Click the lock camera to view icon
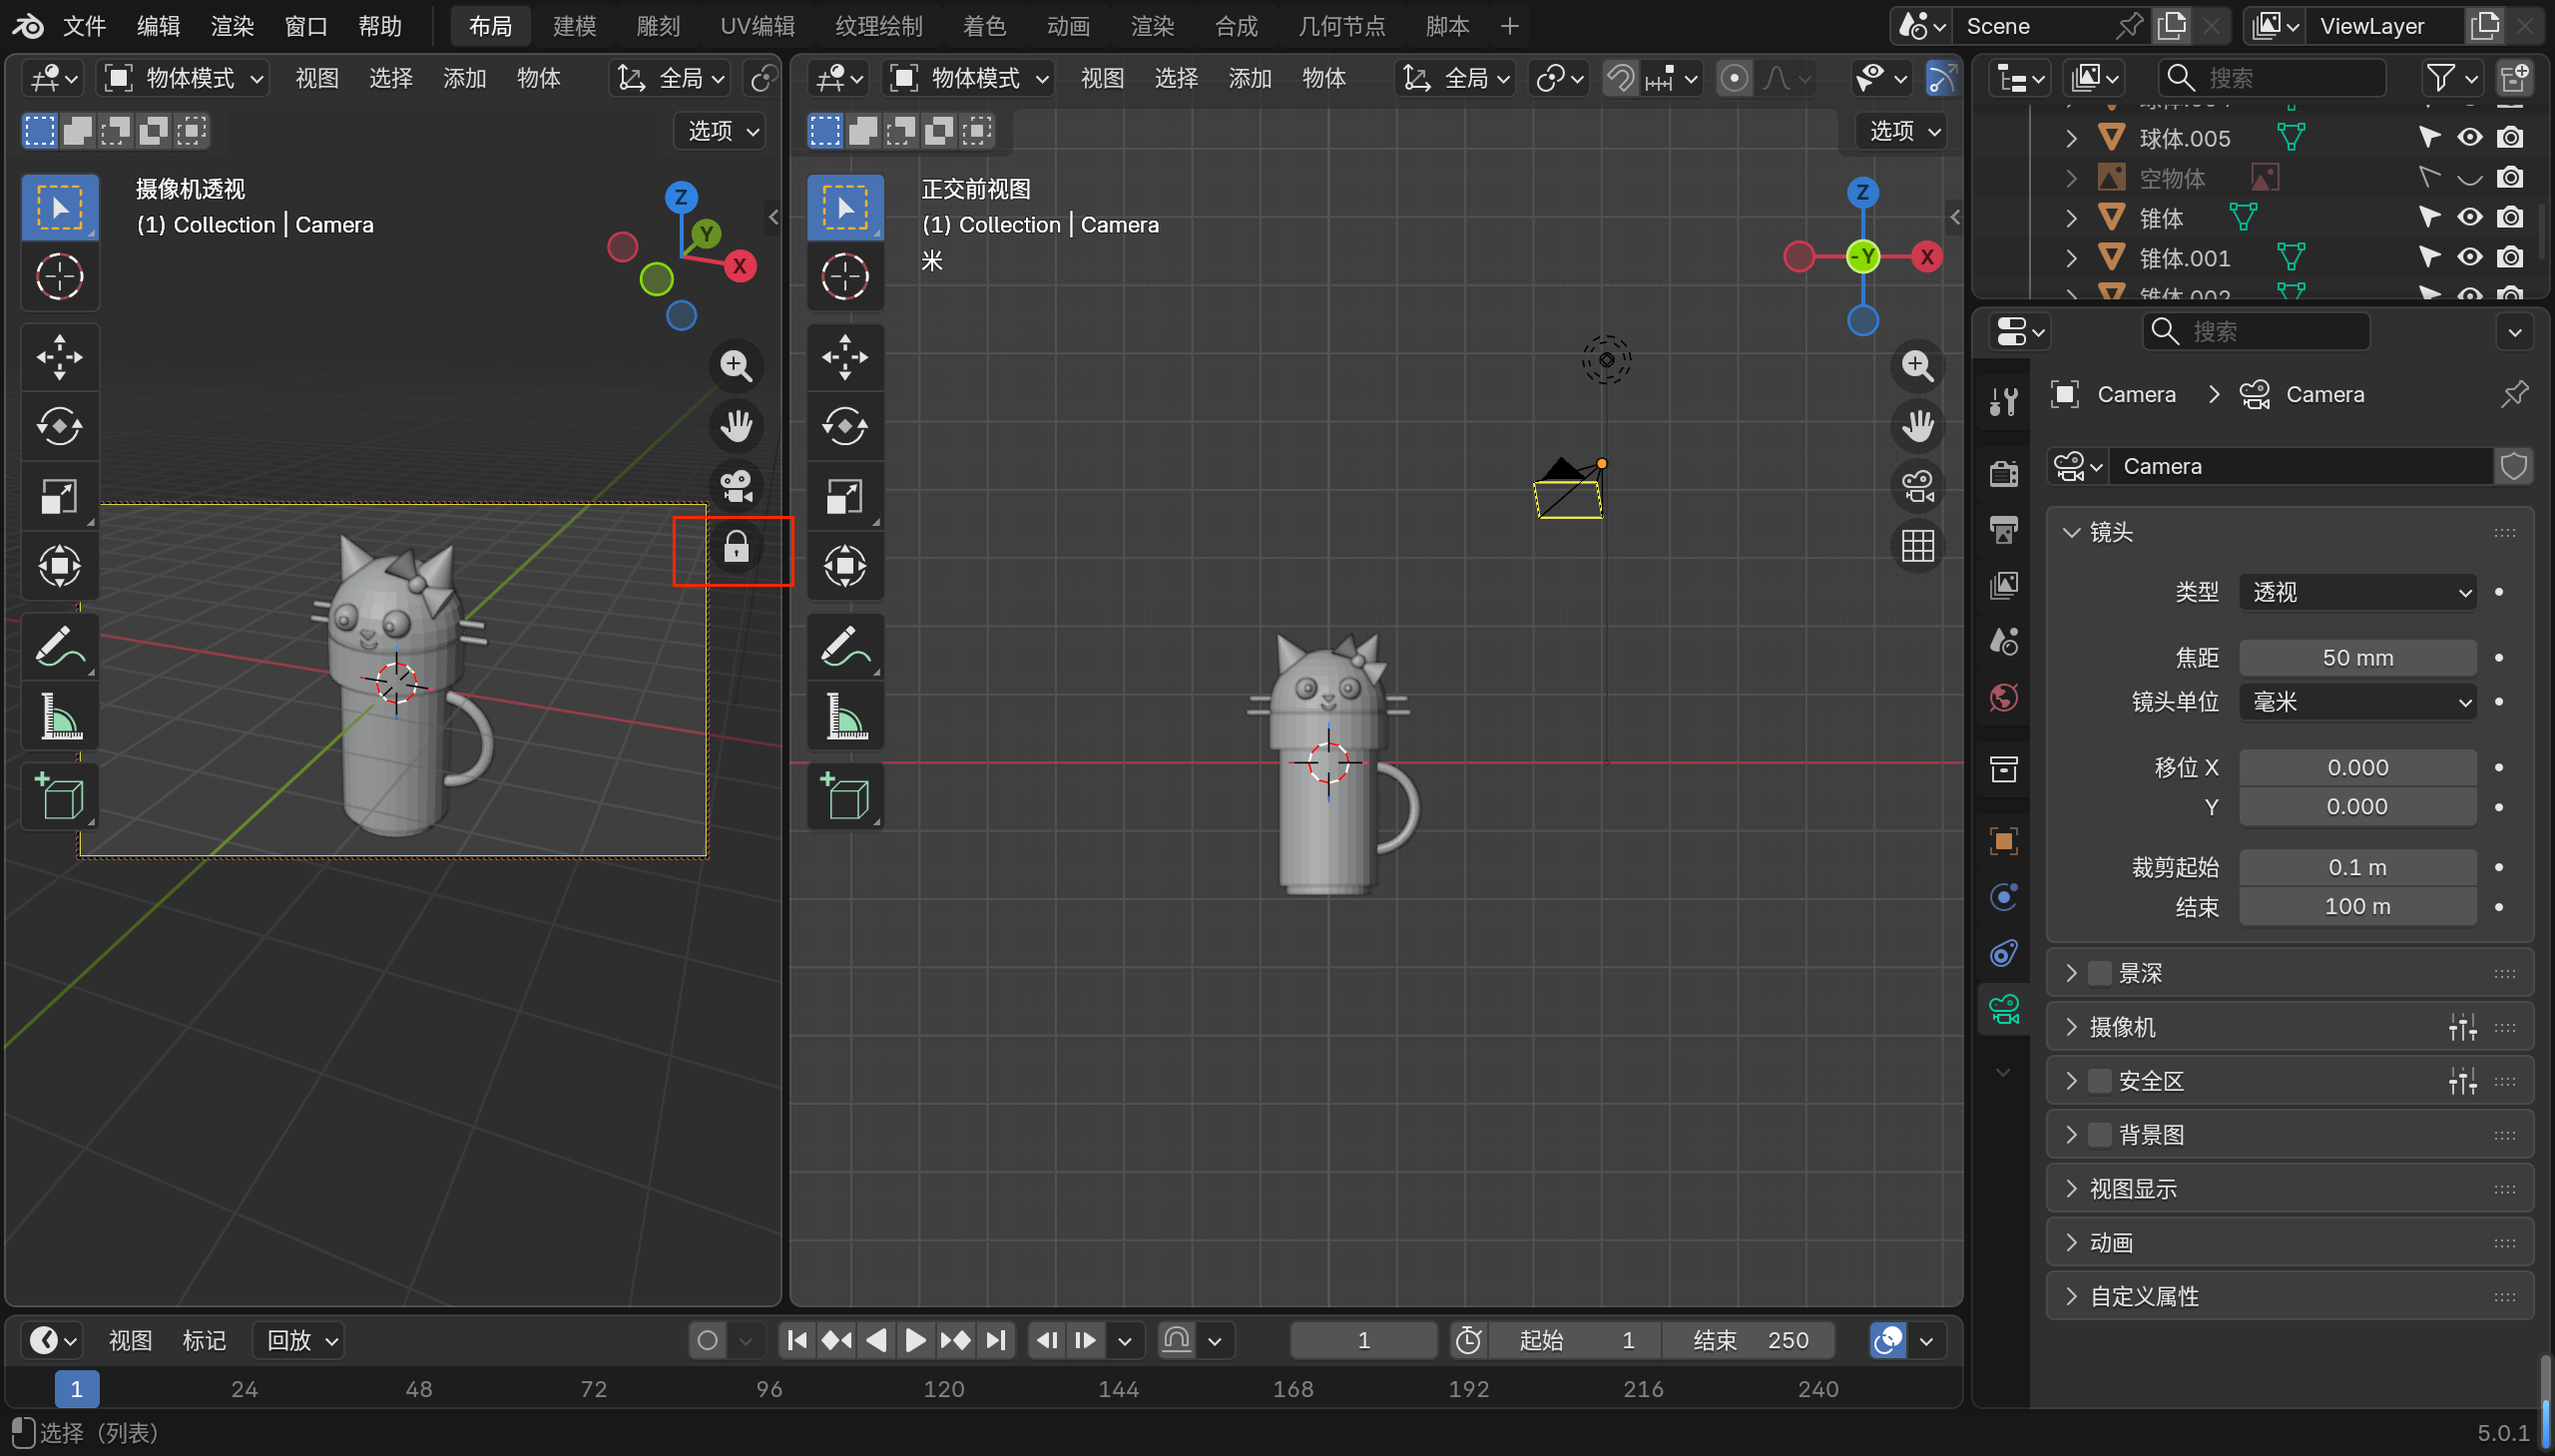This screenshot has height=1456, width=2555. [736, 548]
